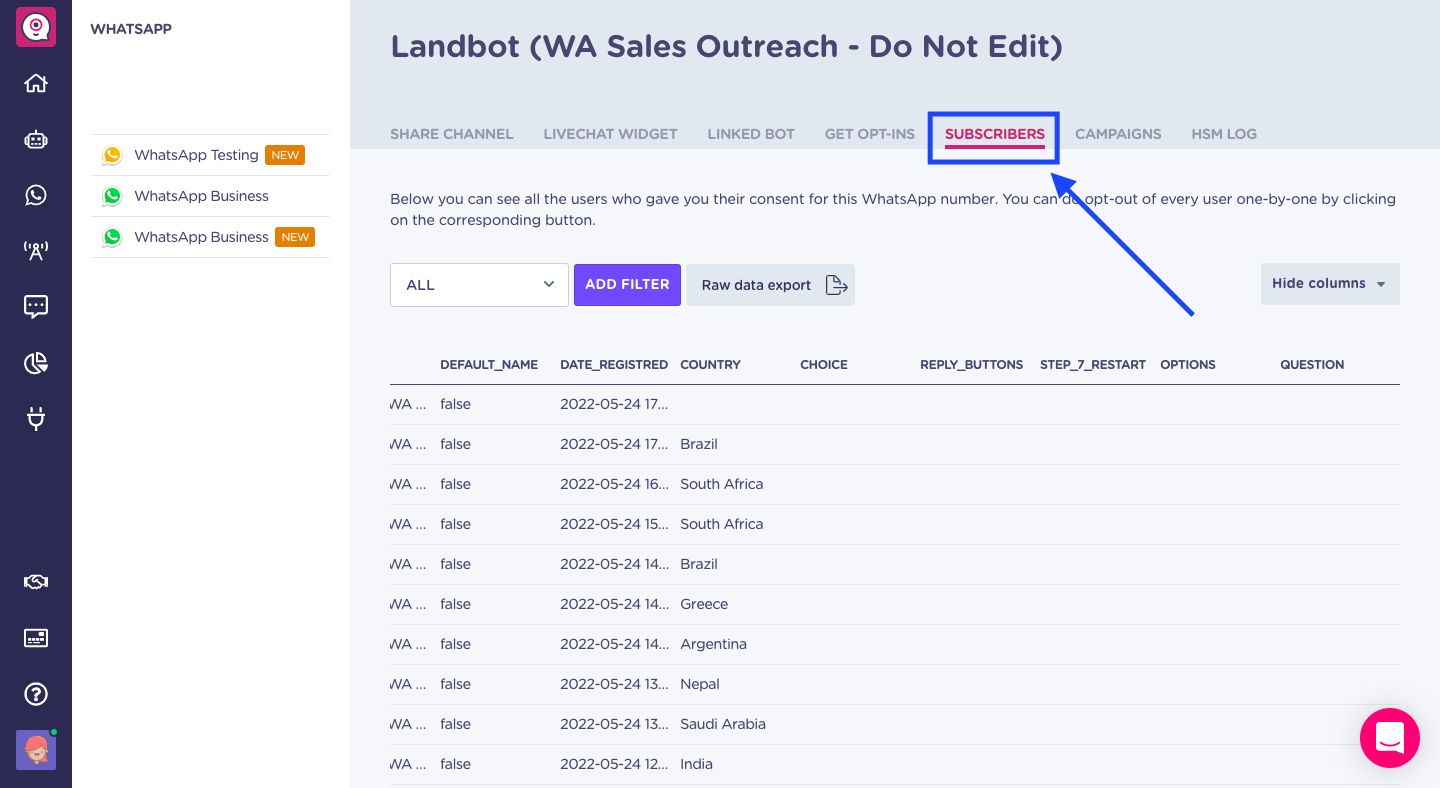
Task: Click date cell in Greece row
Action: pyautogui.click(x=614, y=604)
